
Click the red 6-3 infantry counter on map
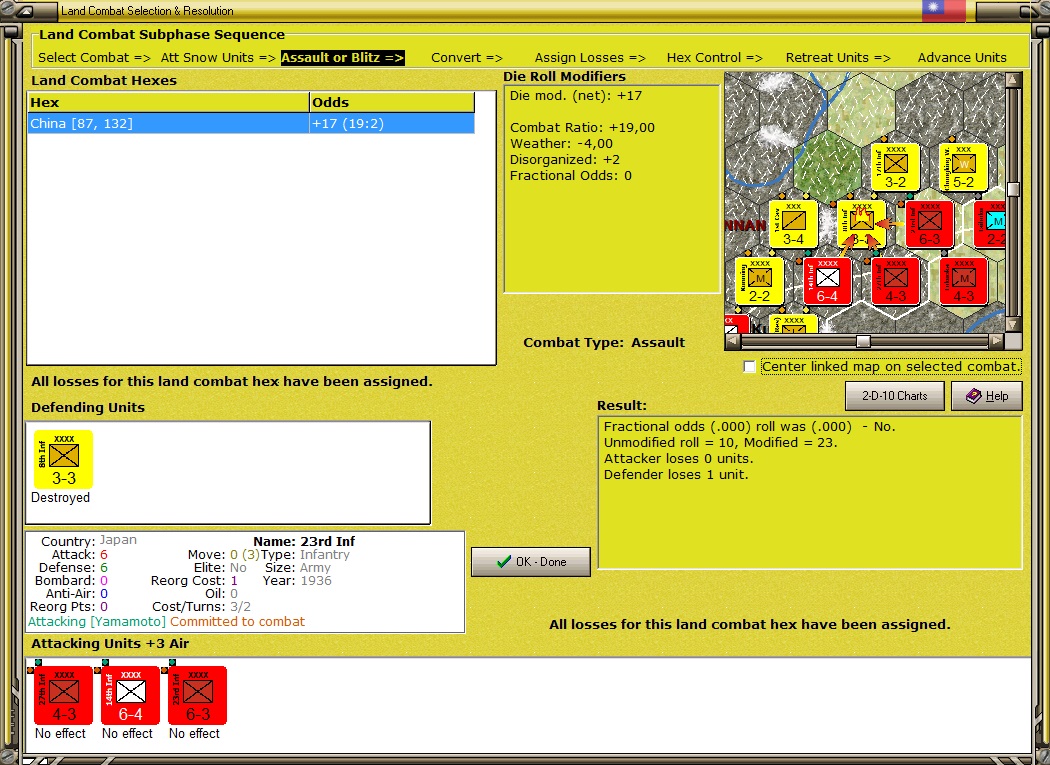pos(929,224)
